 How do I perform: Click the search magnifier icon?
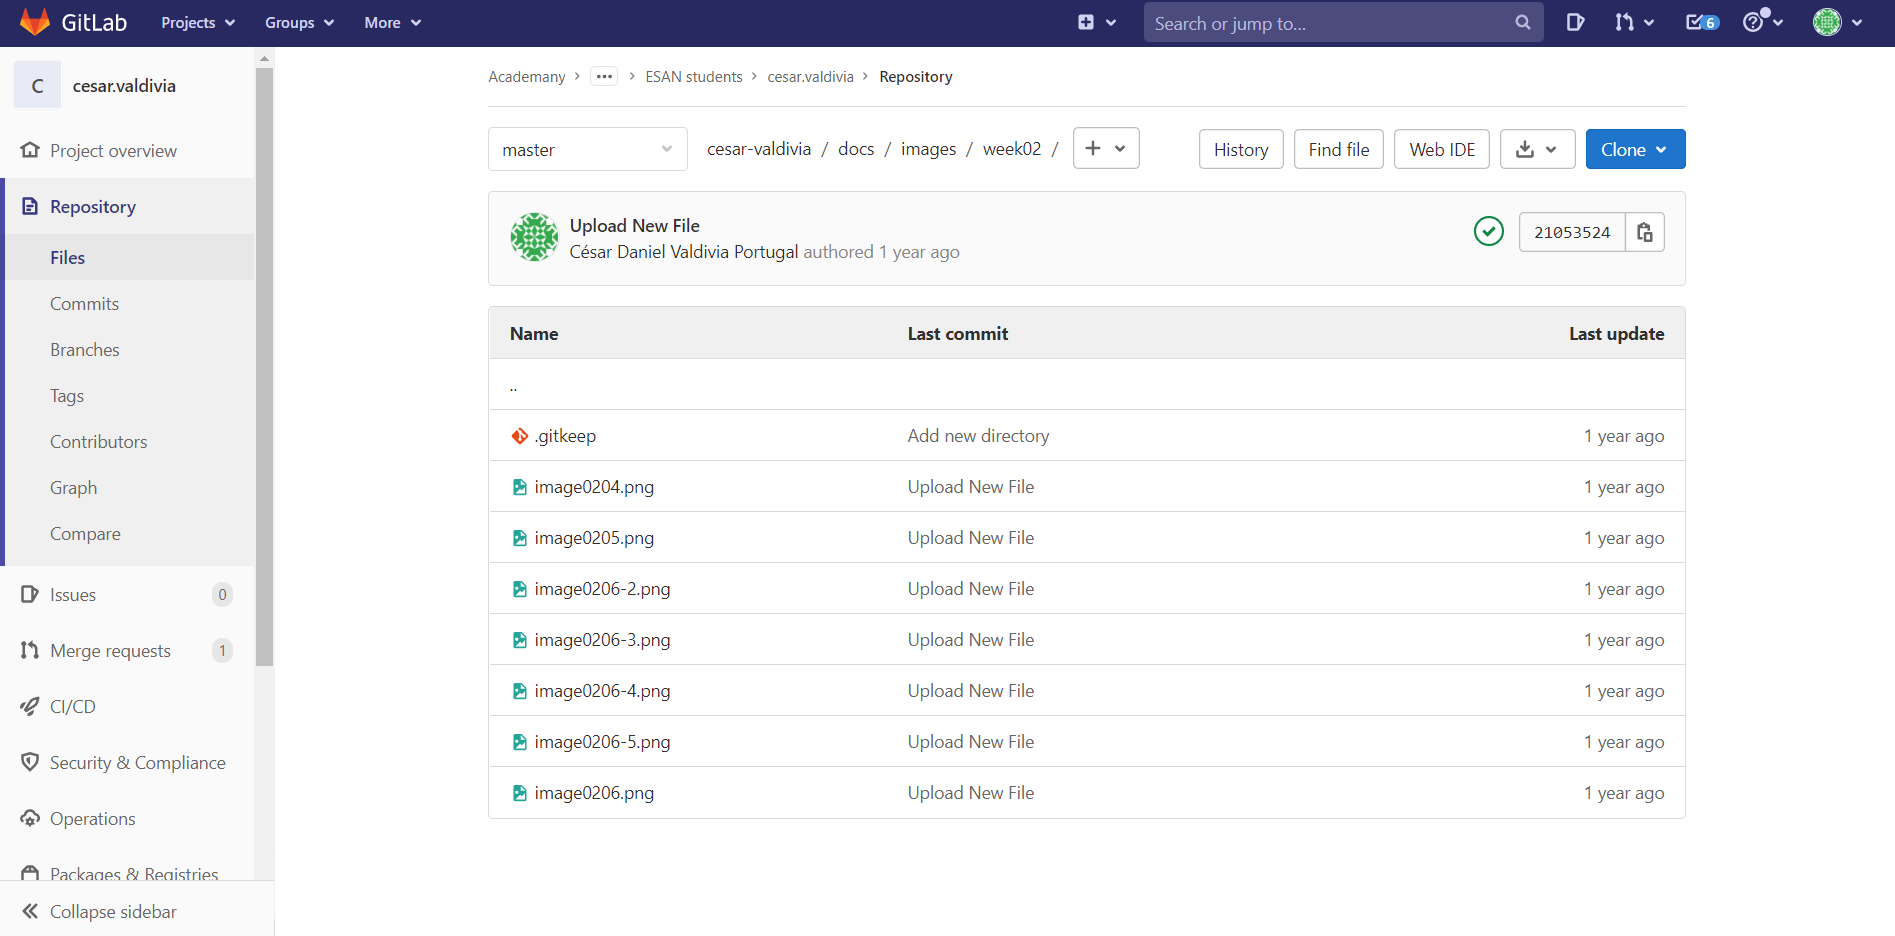coord(1523,22)
